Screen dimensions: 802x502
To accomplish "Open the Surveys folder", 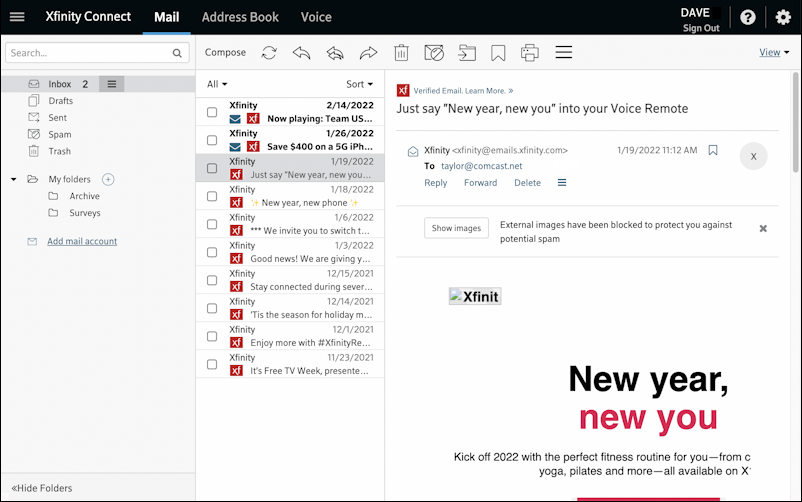I will click(85, 213).
